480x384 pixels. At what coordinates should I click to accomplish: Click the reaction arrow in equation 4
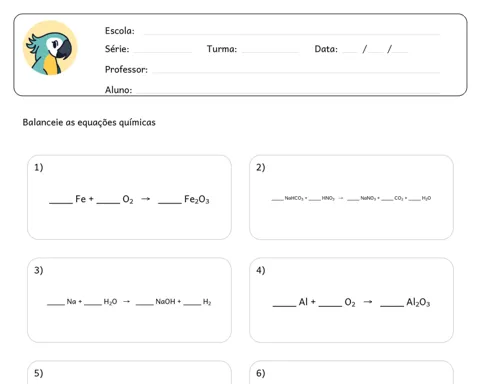[x=368, y=302]
